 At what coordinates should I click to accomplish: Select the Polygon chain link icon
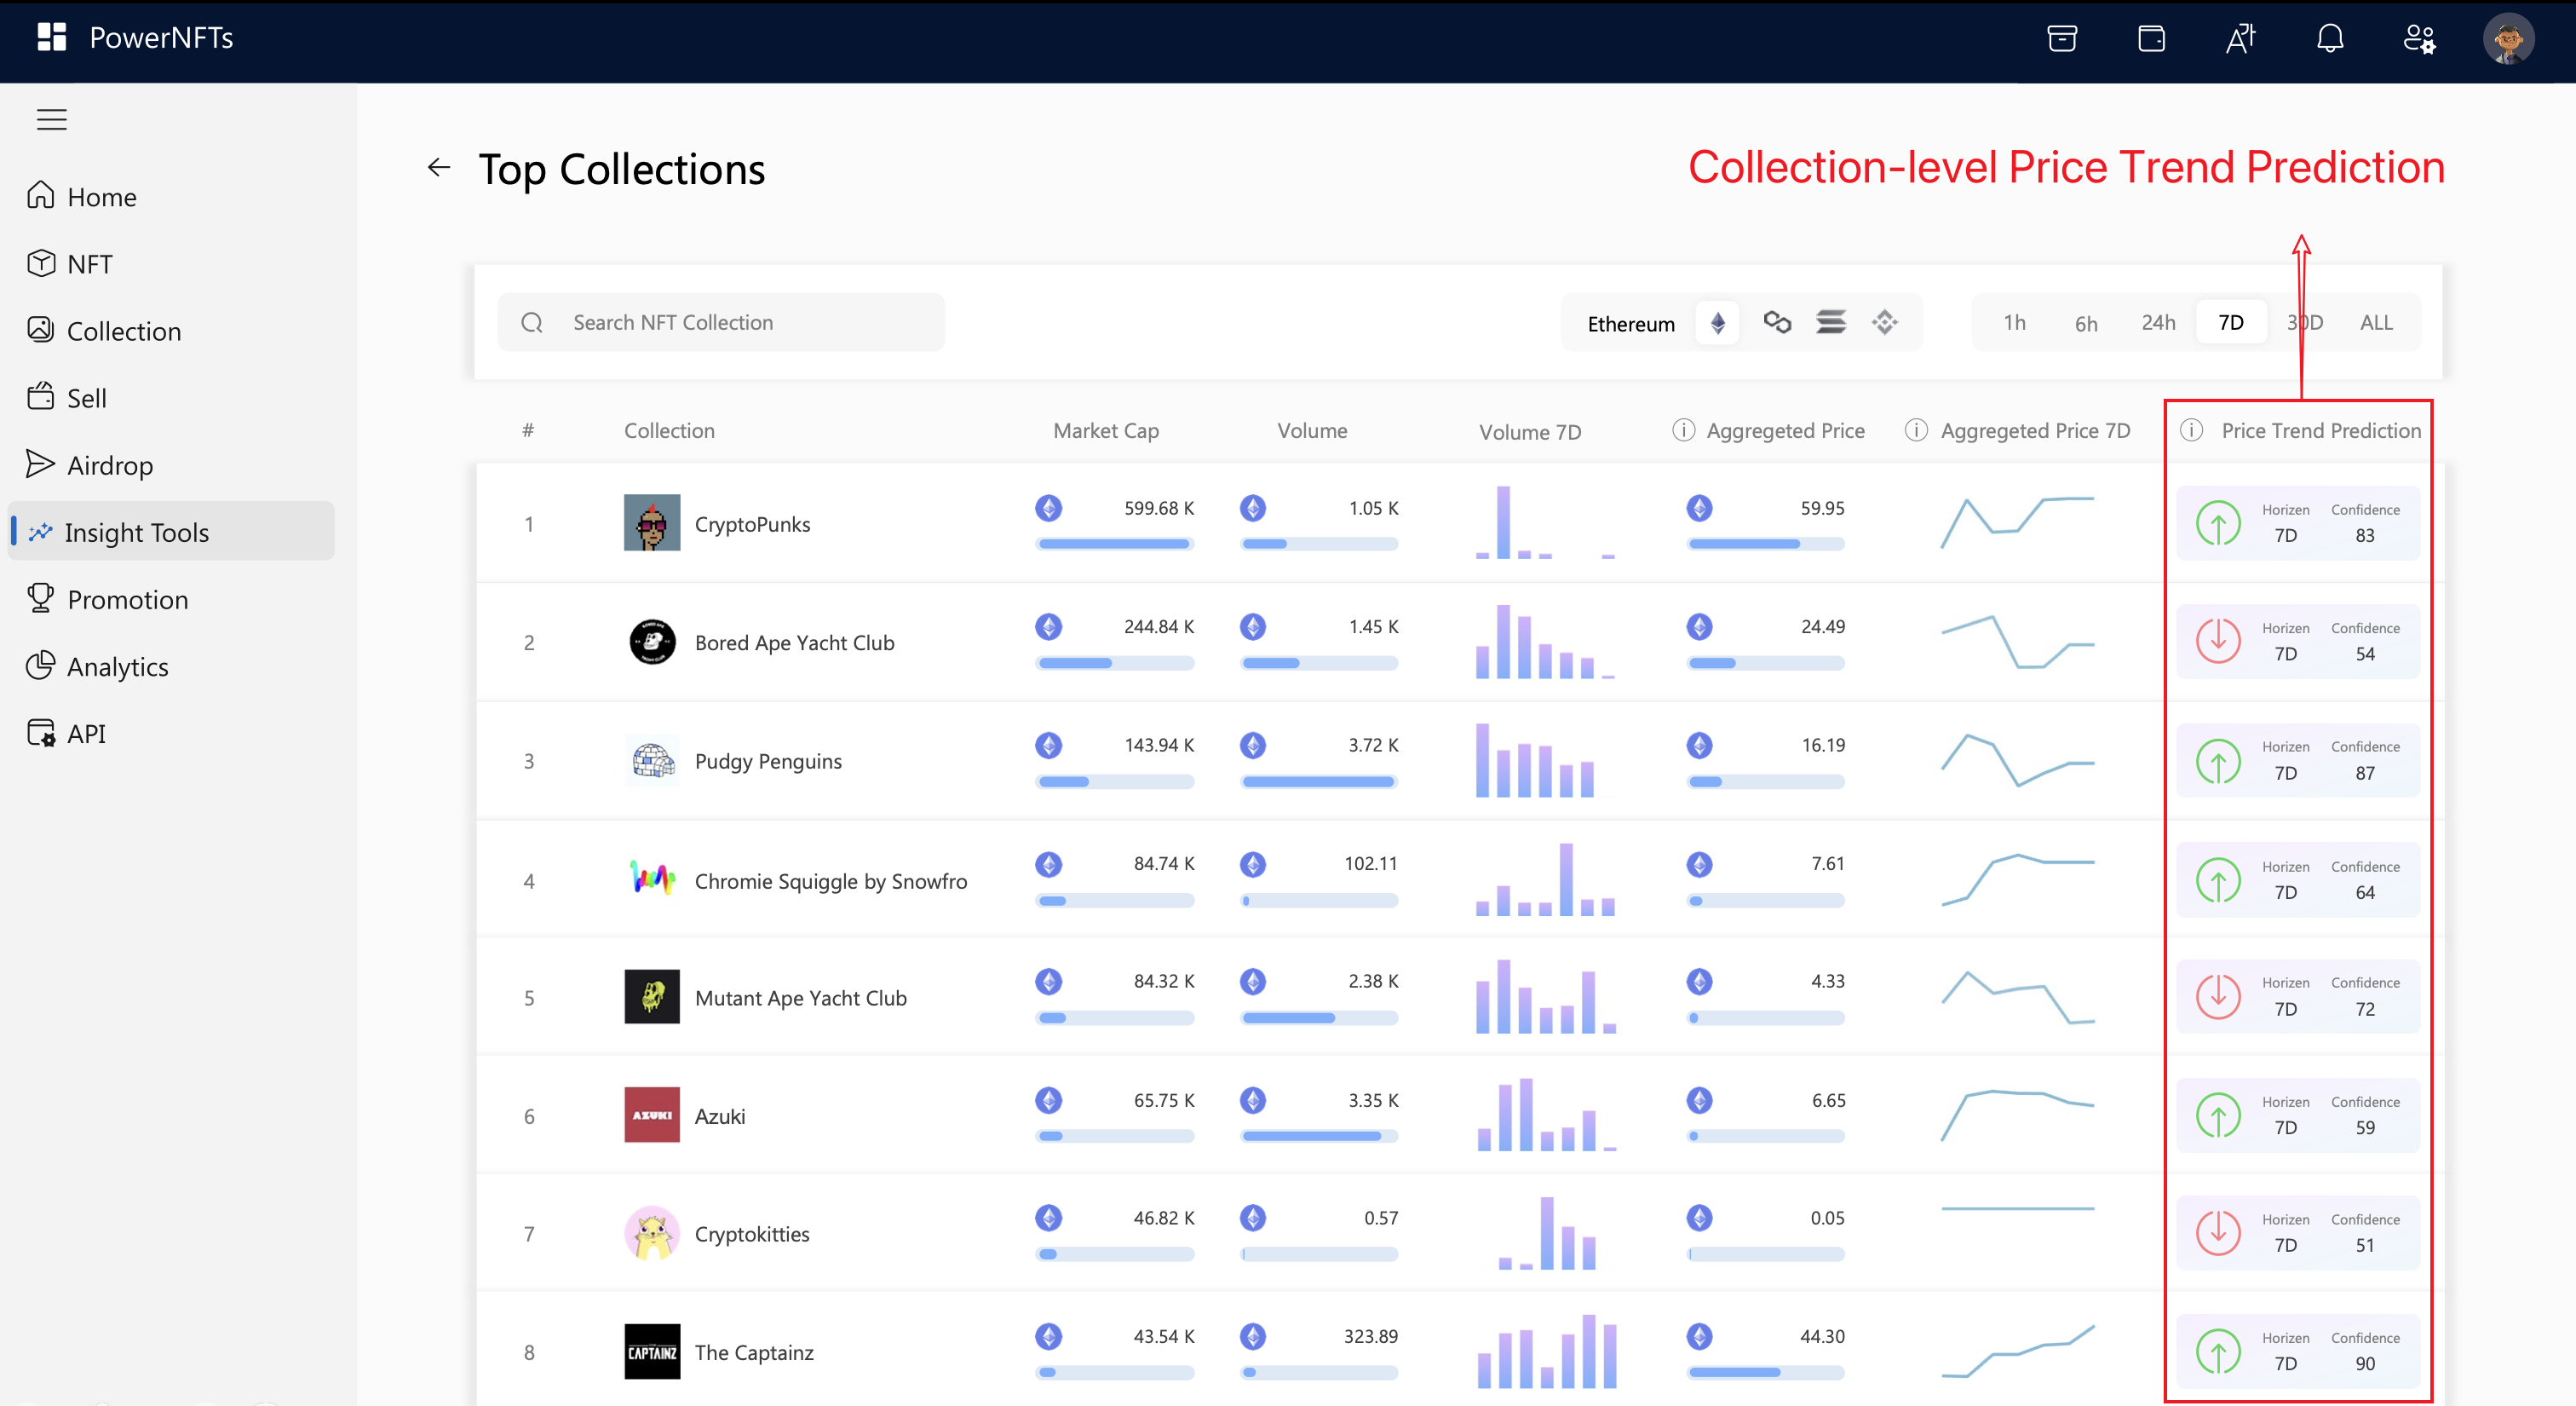click(1777, 322)
